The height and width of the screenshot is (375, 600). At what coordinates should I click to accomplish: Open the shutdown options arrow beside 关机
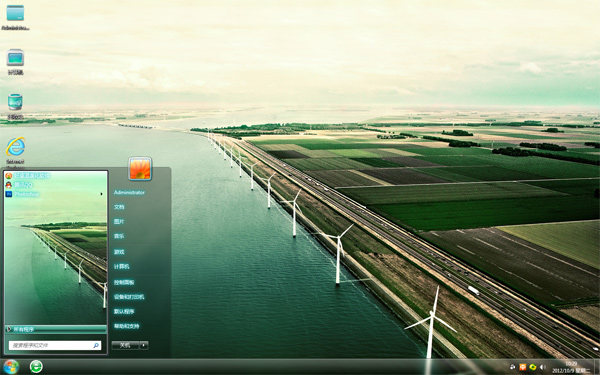coord(144,345)
